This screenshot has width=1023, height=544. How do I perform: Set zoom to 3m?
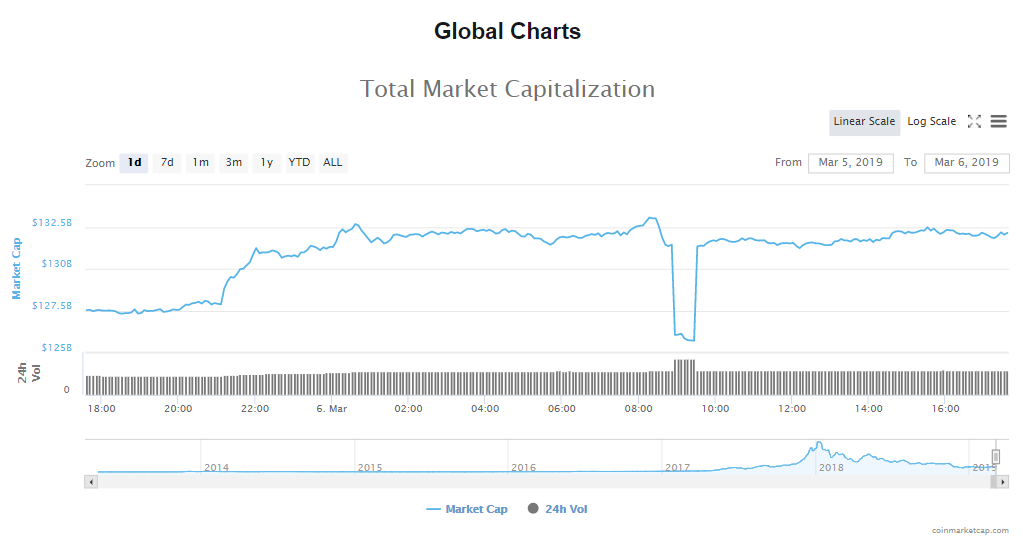click(233, 163)
